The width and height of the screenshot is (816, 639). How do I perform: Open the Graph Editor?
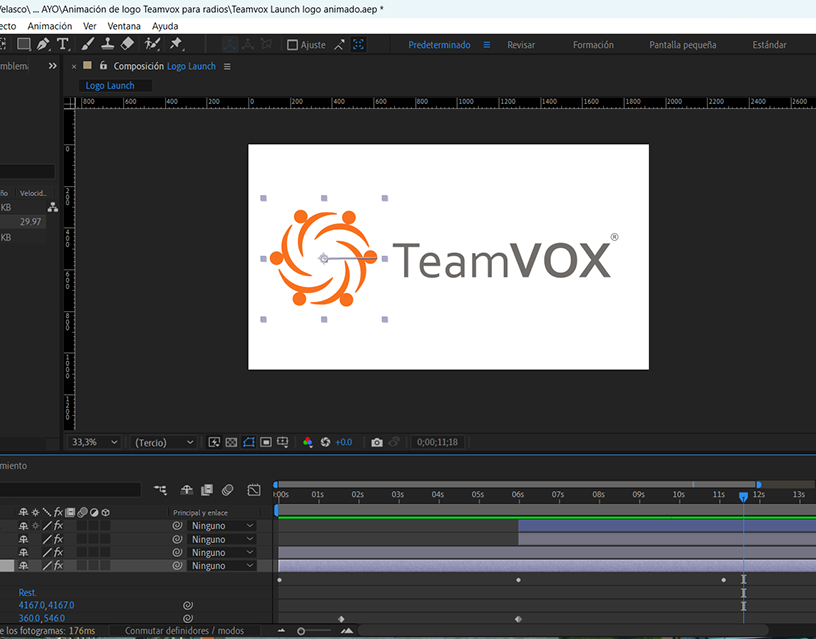point(254,490)
